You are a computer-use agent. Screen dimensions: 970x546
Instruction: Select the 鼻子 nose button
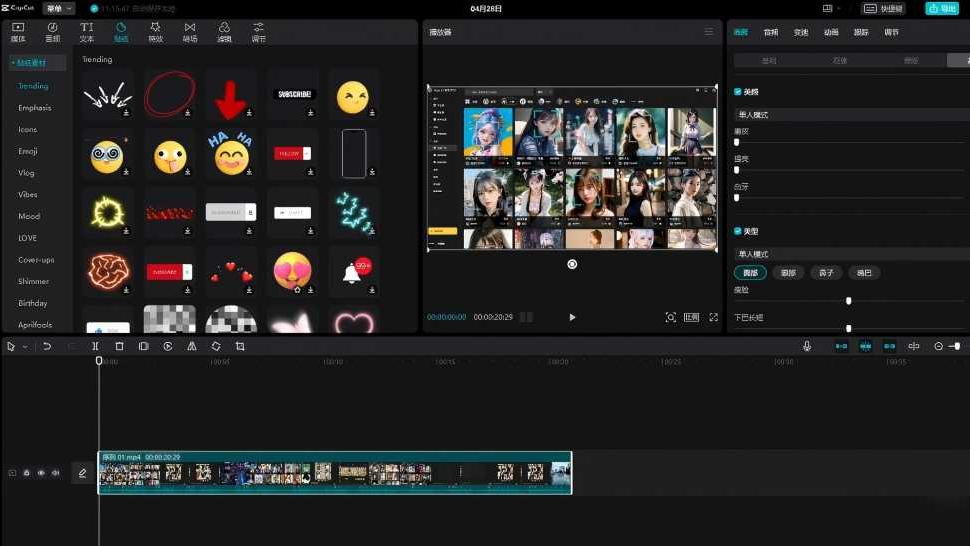click(826, 272)
